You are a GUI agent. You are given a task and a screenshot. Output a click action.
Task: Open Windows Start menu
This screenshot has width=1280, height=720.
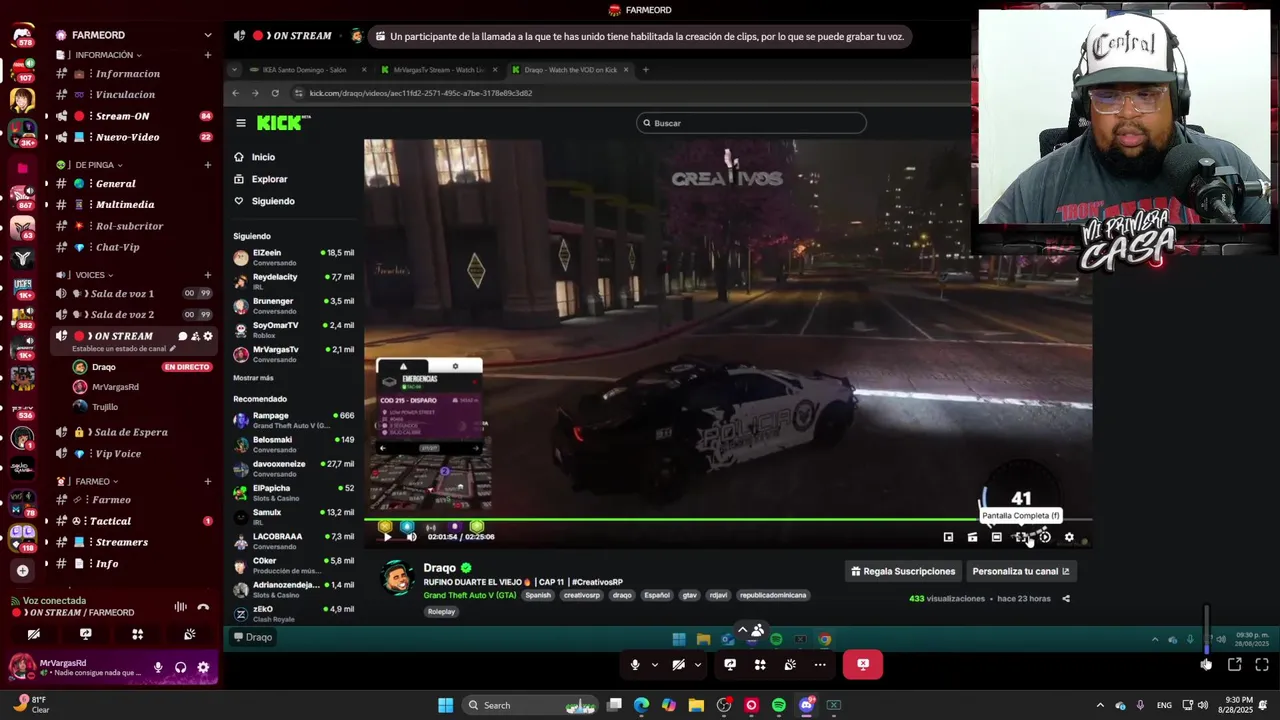tap(446, 705)
